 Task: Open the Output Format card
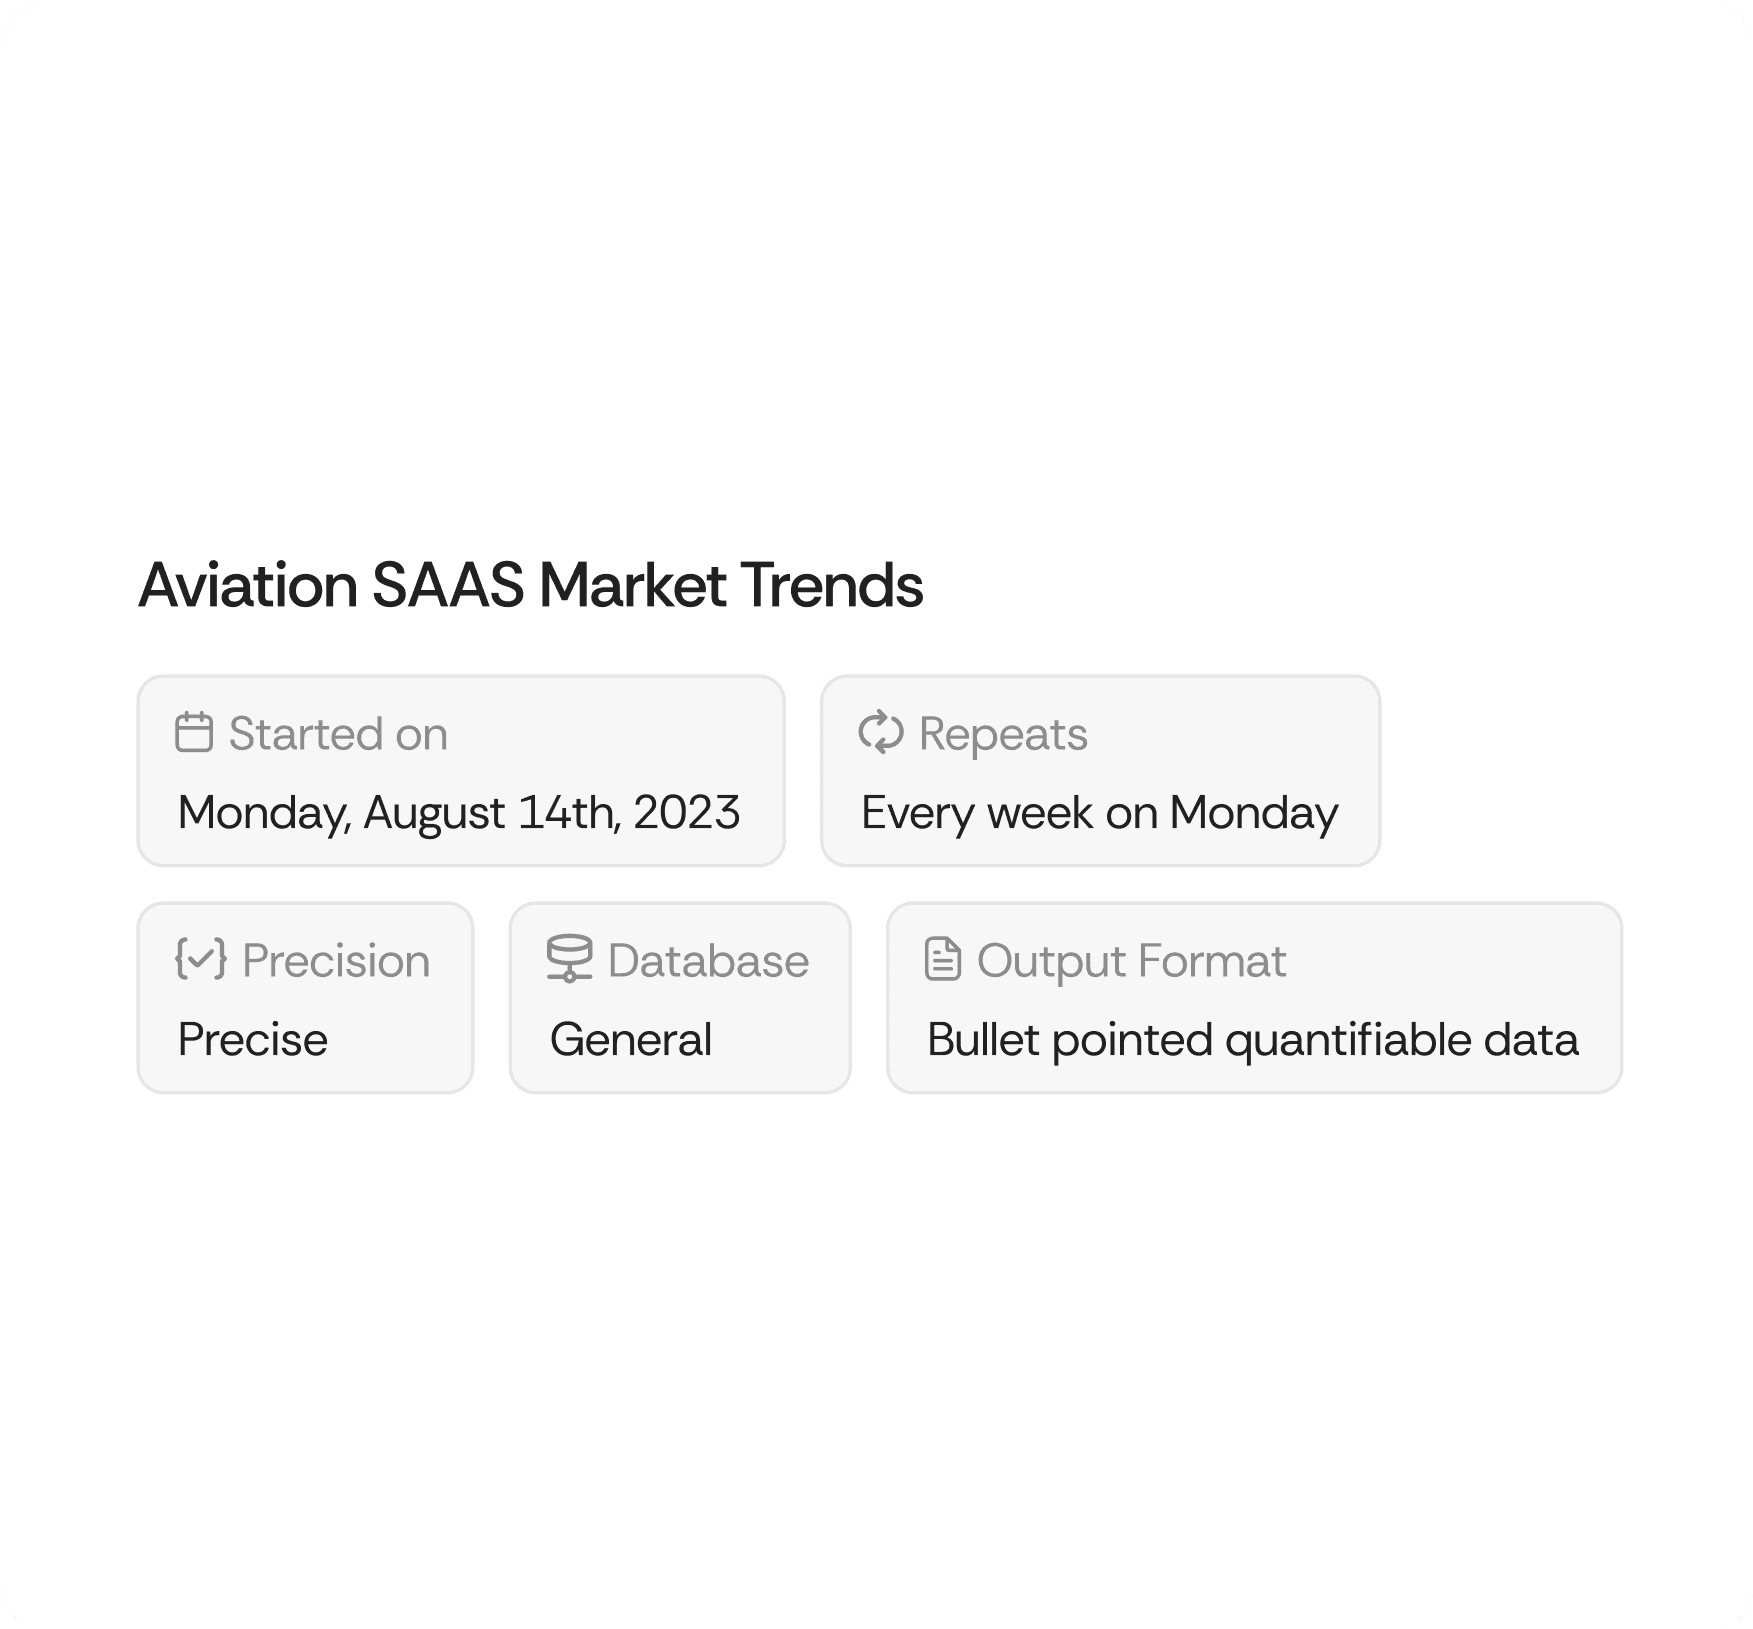(1254, 998)
